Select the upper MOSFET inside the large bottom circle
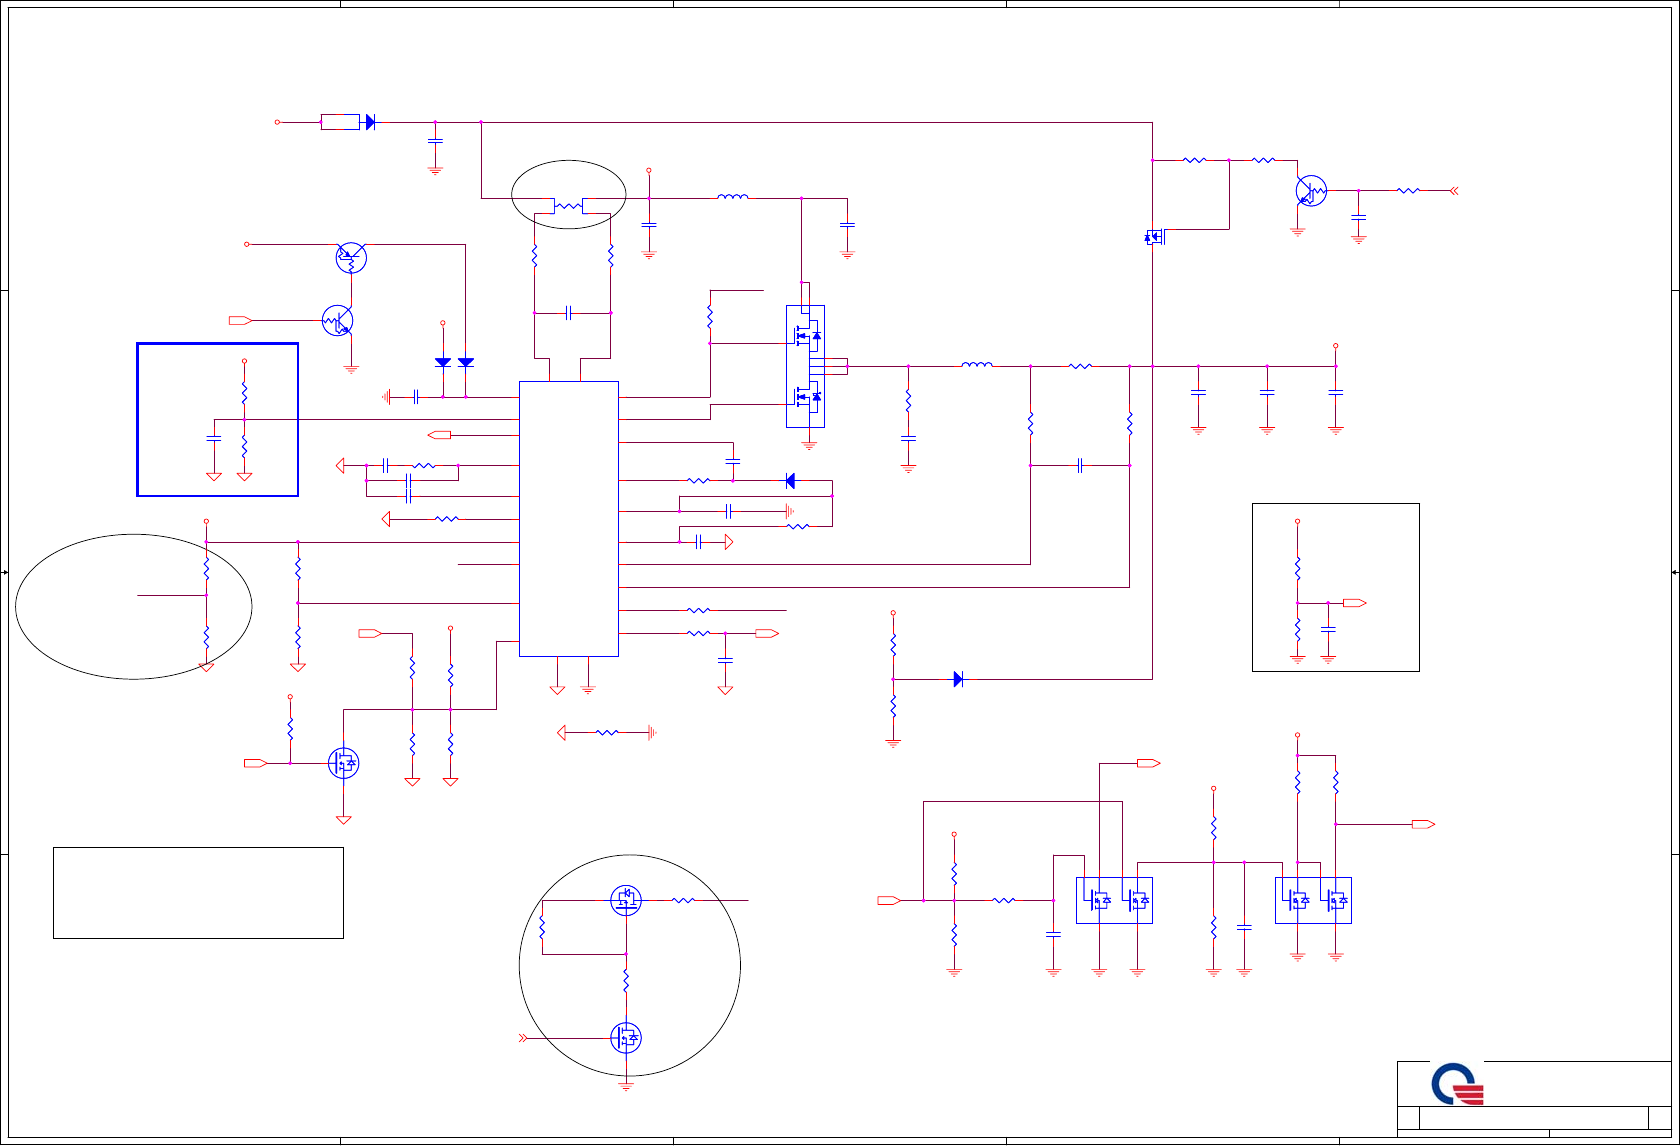The width and height of the screenshot is (1680, 1146). point(626,900)
